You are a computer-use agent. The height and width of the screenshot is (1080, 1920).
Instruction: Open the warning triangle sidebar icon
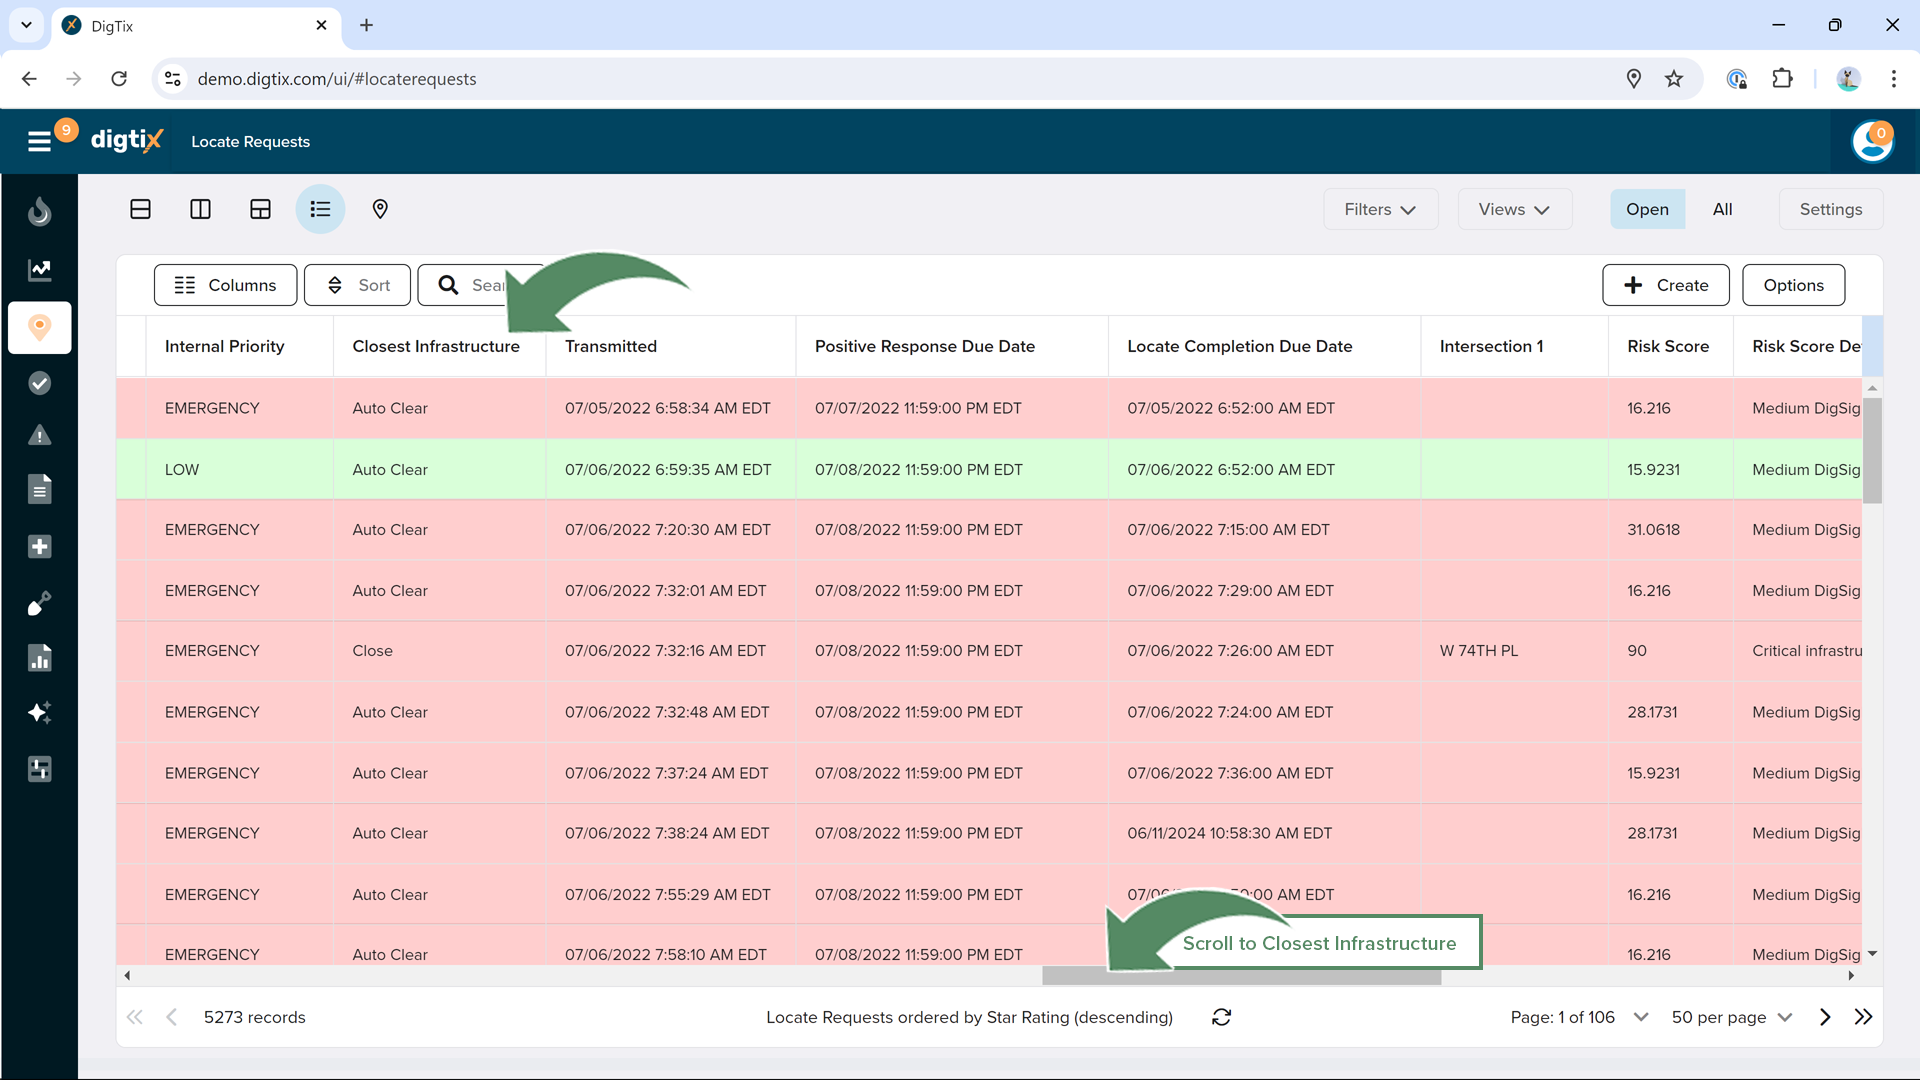coord(39,436)
